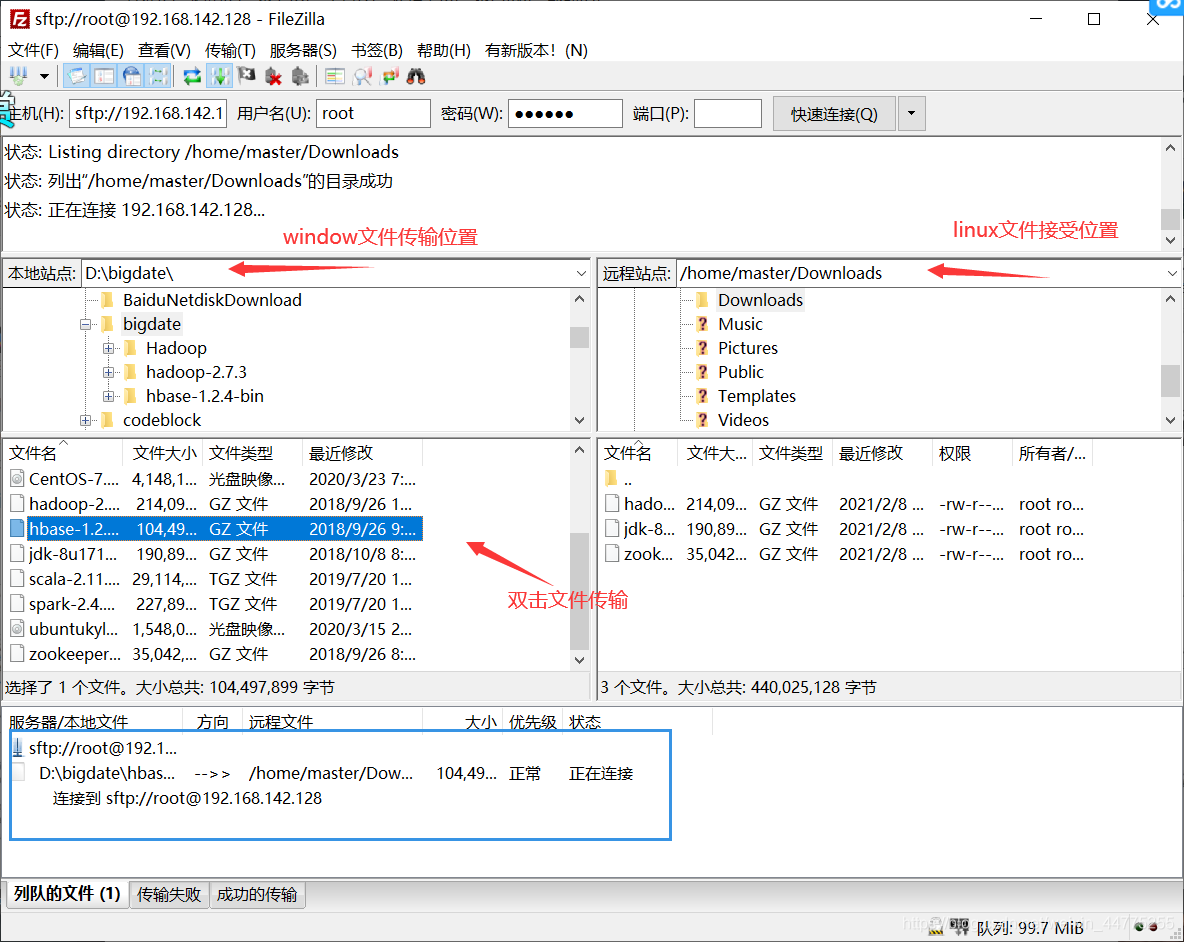
Task: Open 有新版本!(N) menu
Action: 536,51
